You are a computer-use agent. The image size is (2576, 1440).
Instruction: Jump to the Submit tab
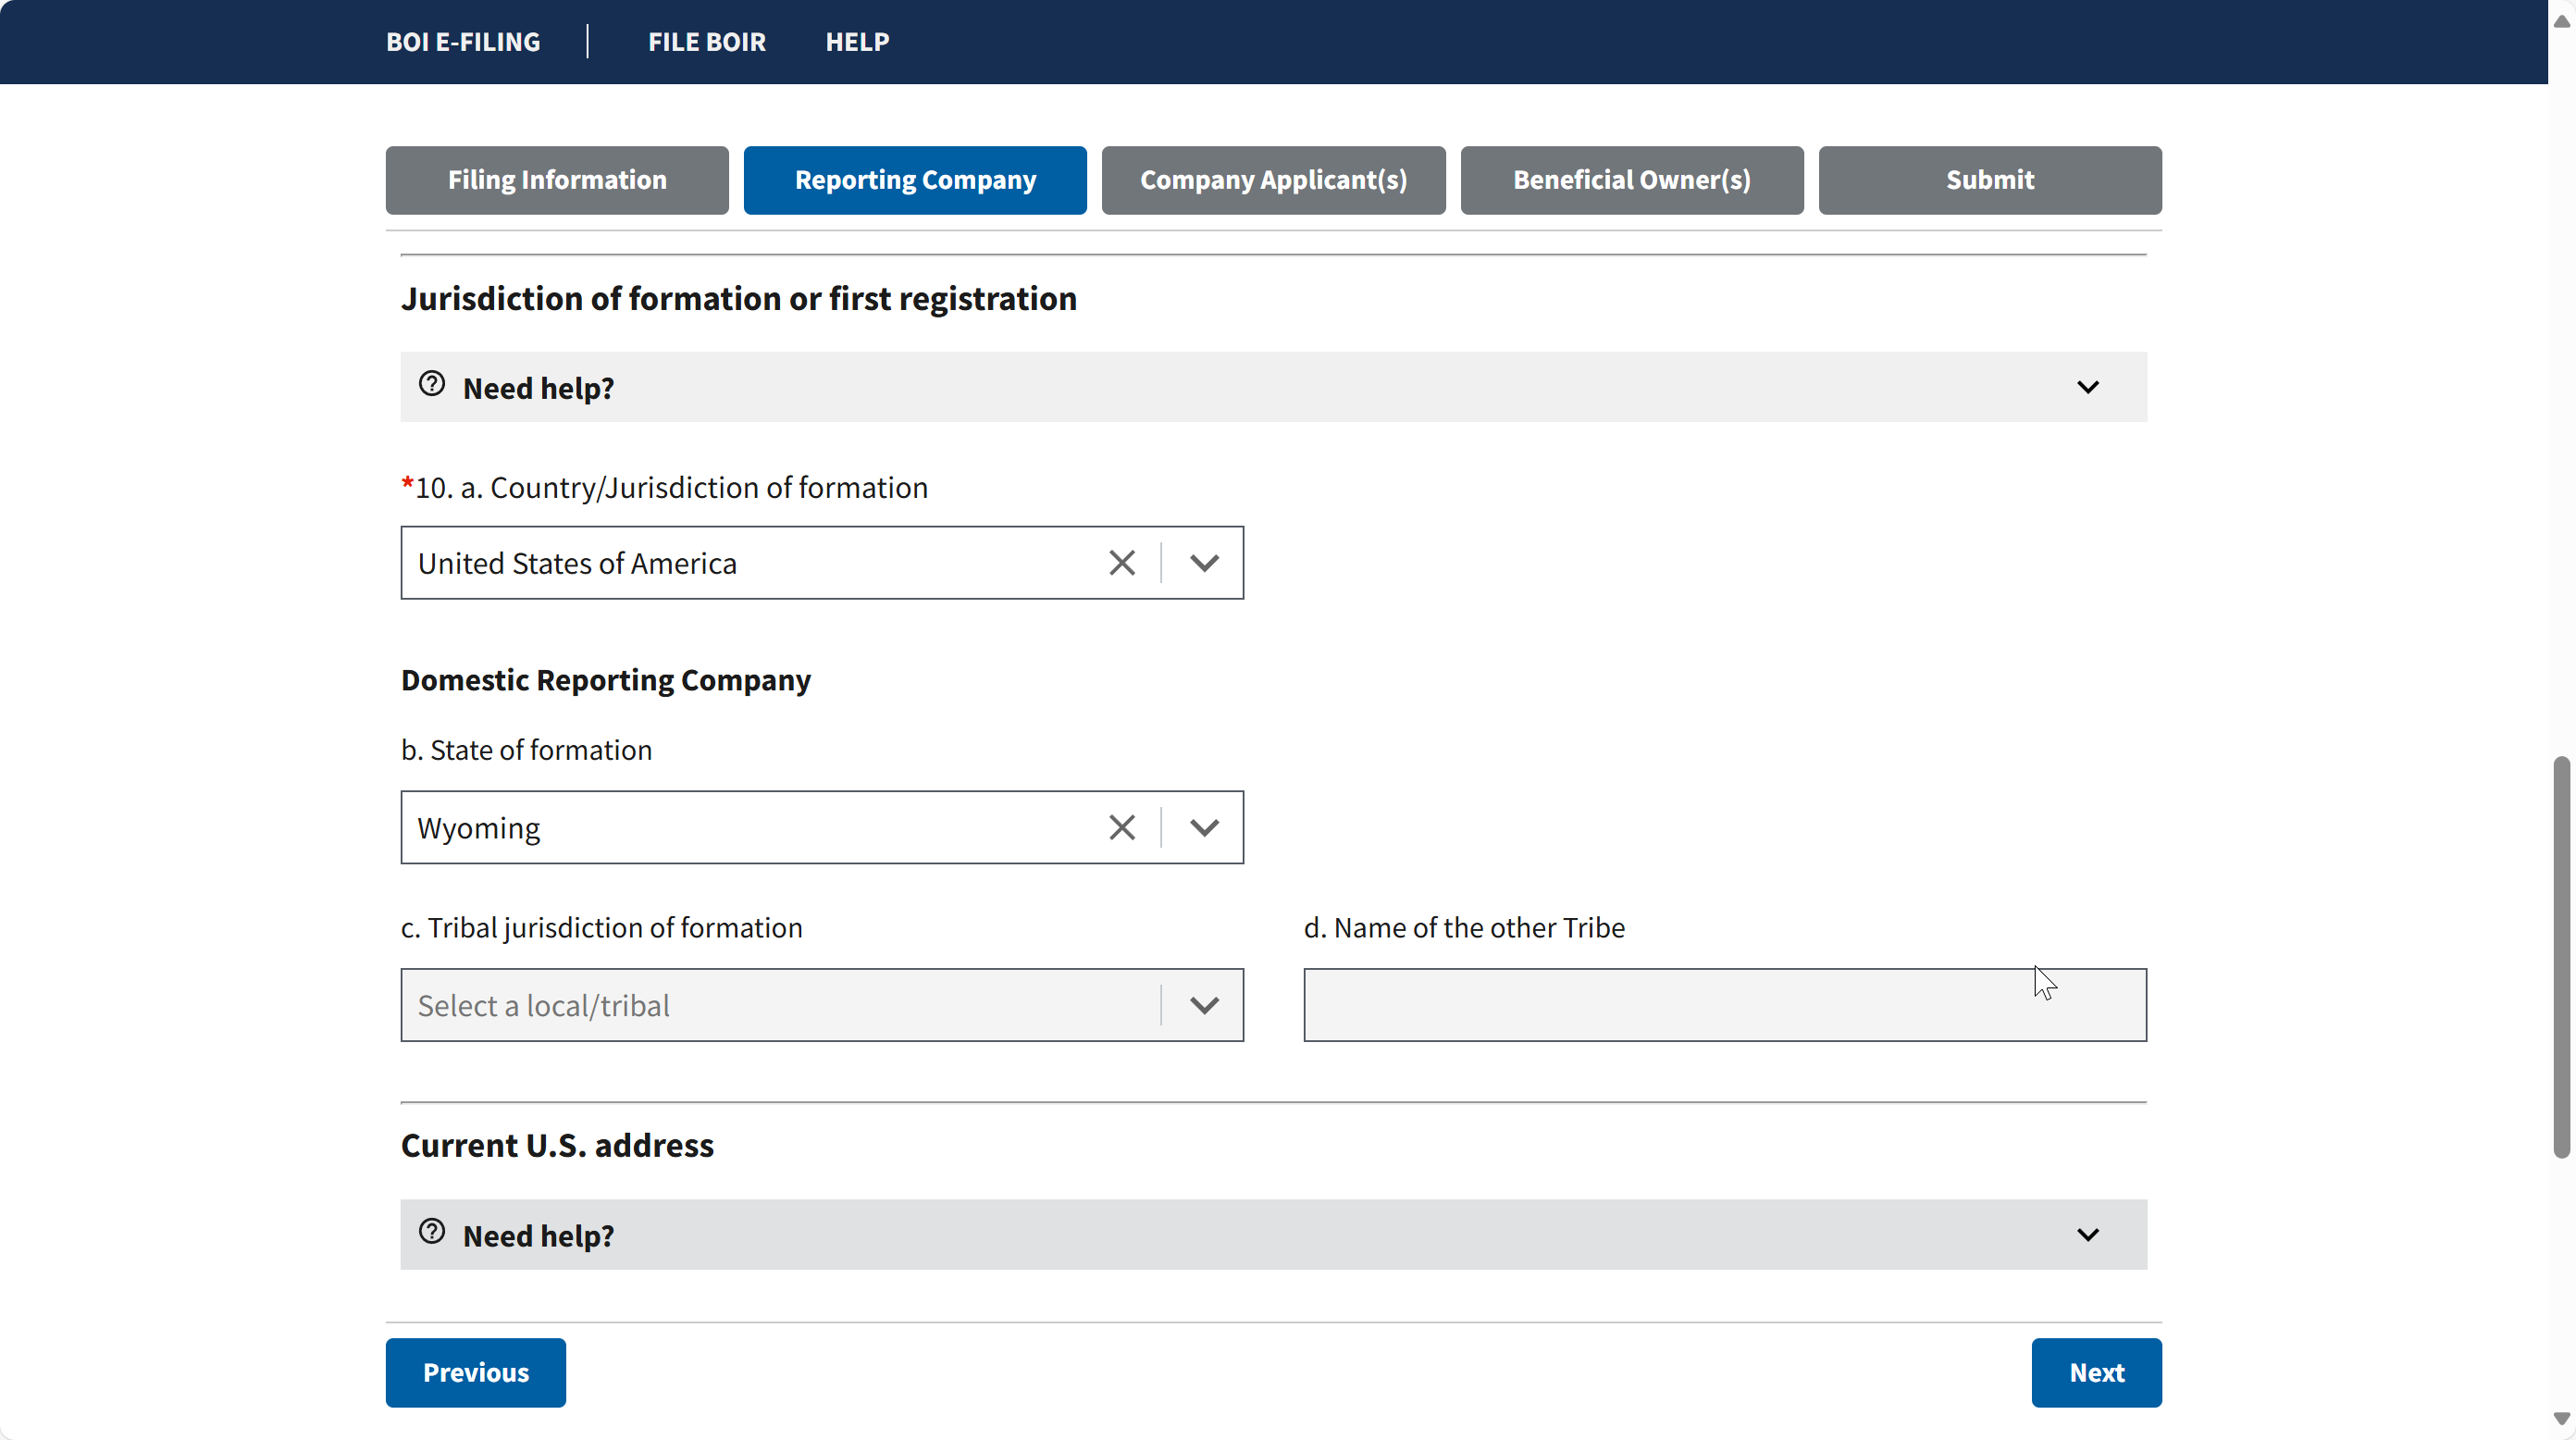[1990, 180]
